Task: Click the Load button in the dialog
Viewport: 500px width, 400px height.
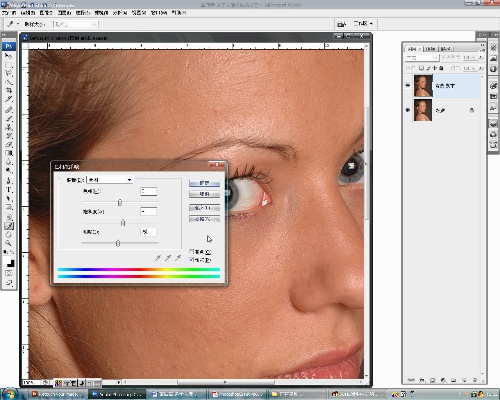Action: [x=204, y=208]
